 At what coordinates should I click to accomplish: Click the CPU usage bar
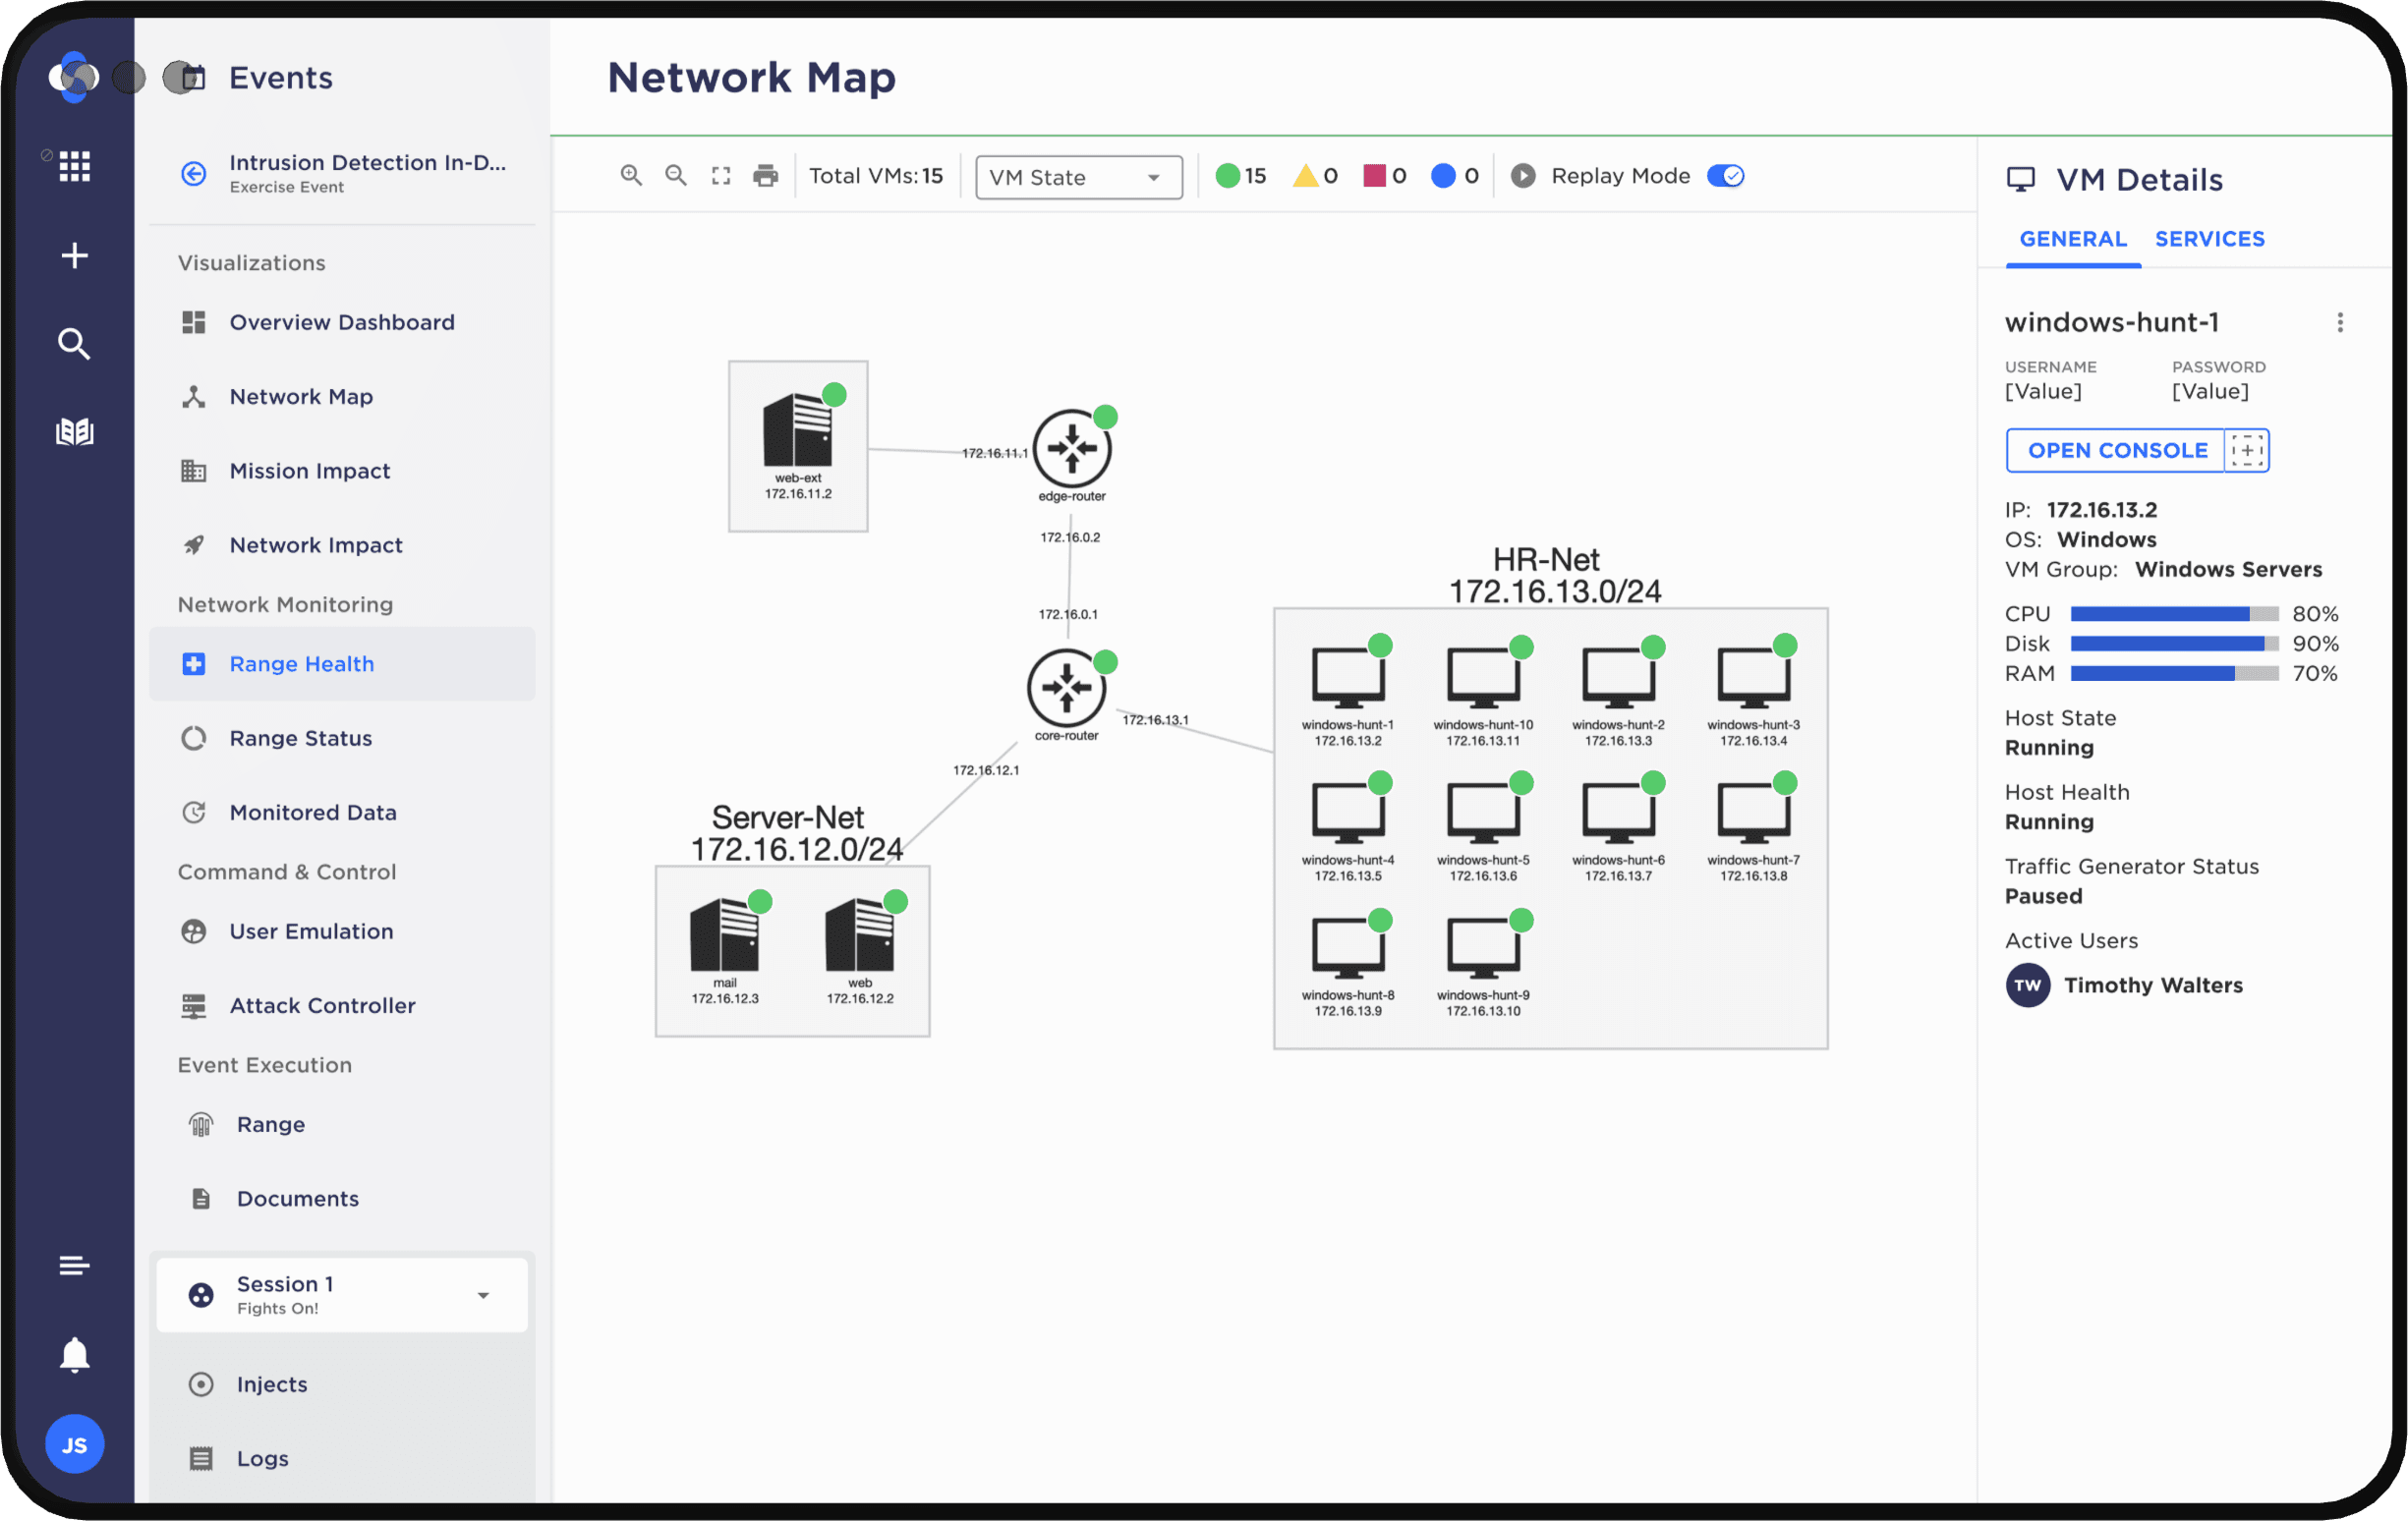(x=2175, y=614)
